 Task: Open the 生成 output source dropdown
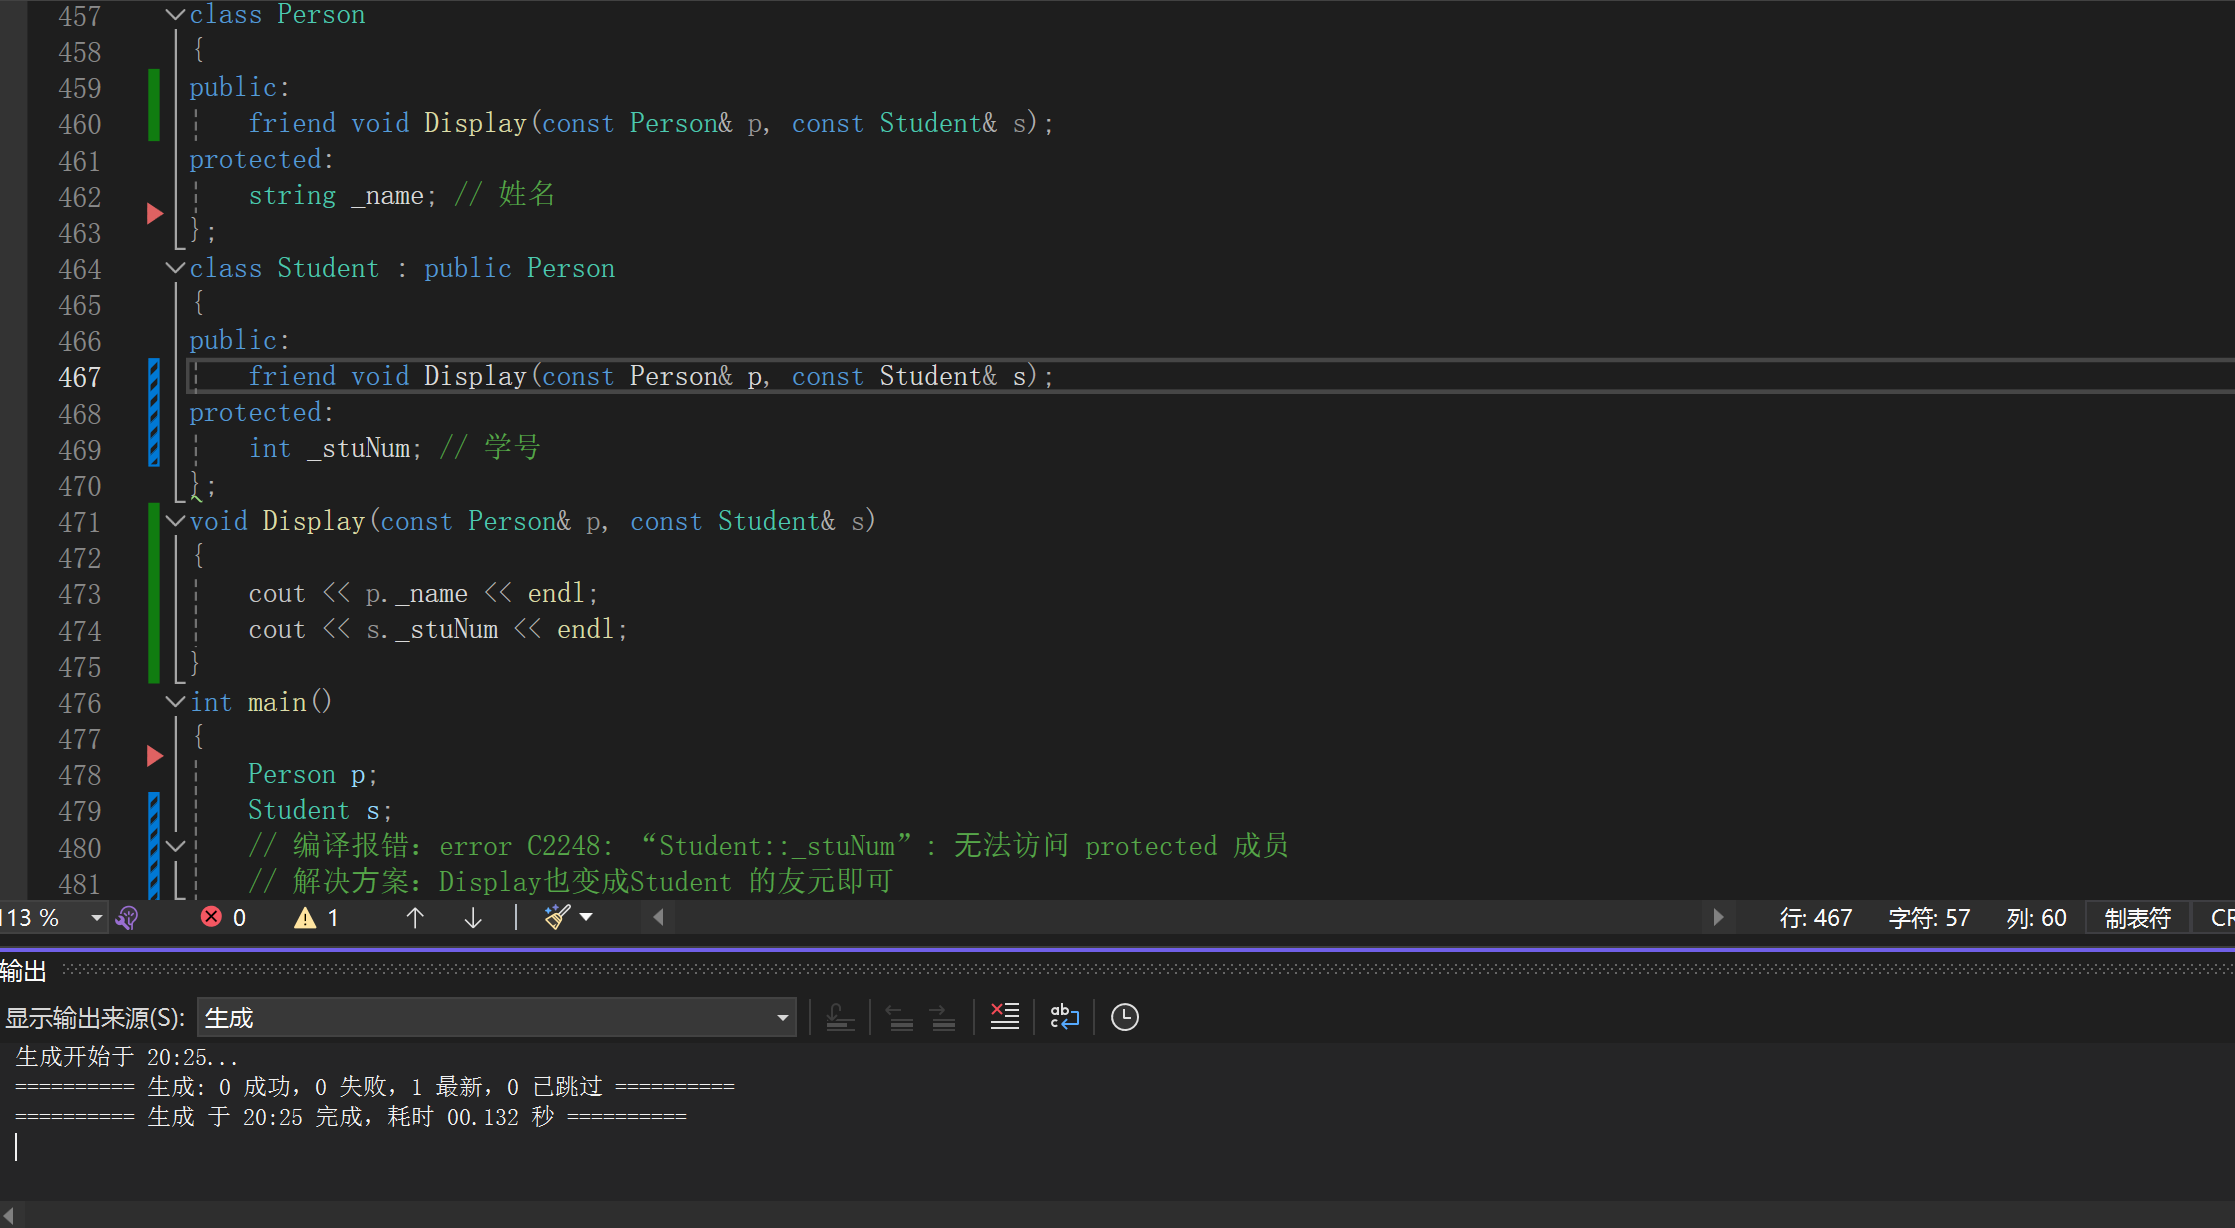coord(782,1018)
